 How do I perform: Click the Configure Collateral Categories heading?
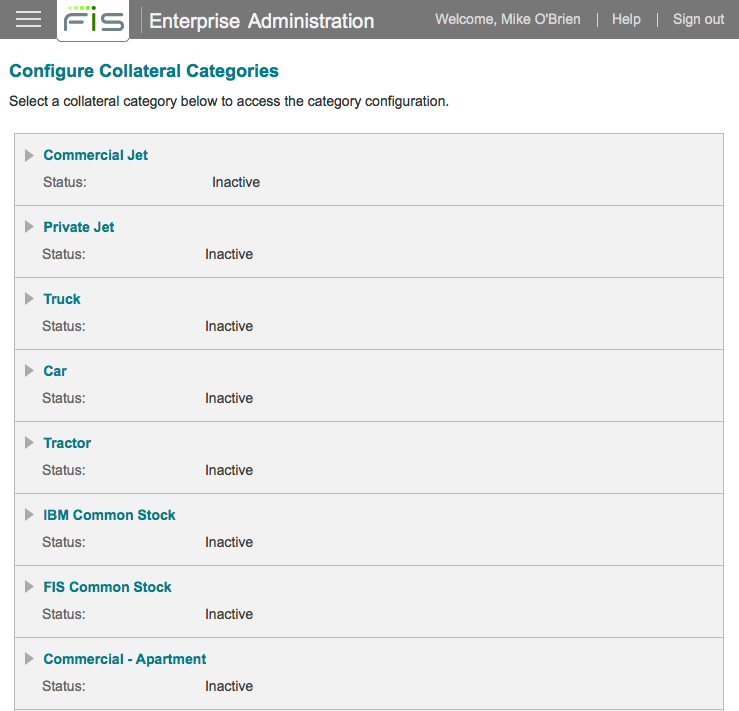(144, 71)
